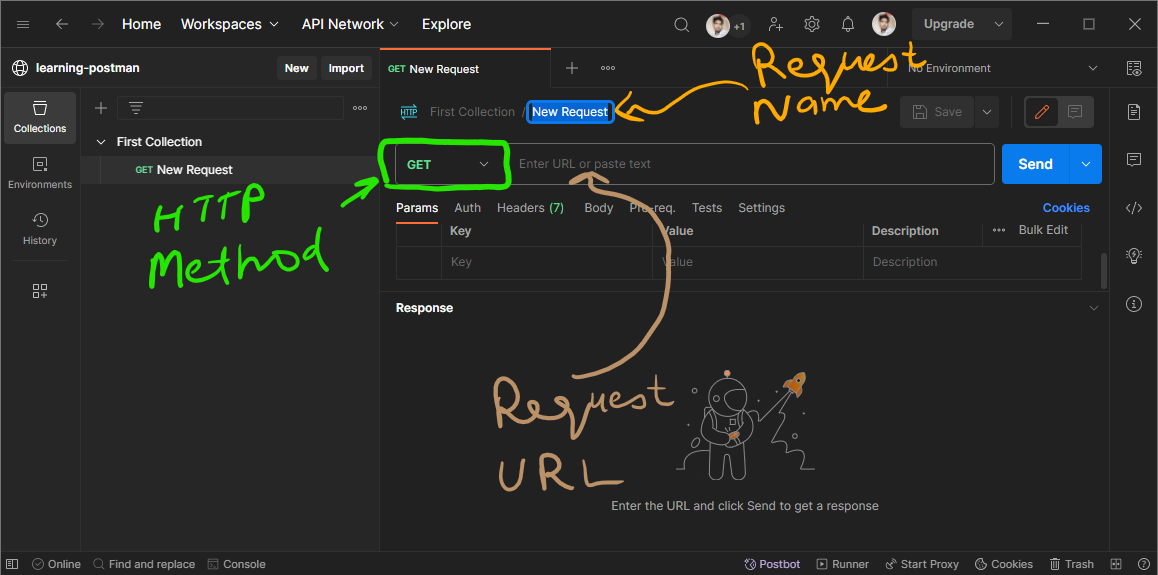Click Bulk Edit in params table
1158x575 pixels.
1043,230
